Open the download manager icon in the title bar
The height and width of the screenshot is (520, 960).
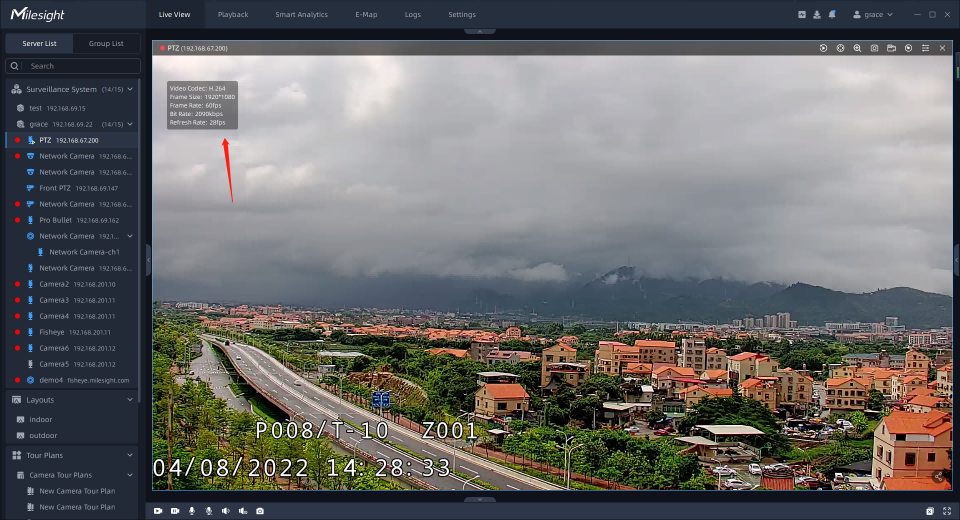coord(817,15)
